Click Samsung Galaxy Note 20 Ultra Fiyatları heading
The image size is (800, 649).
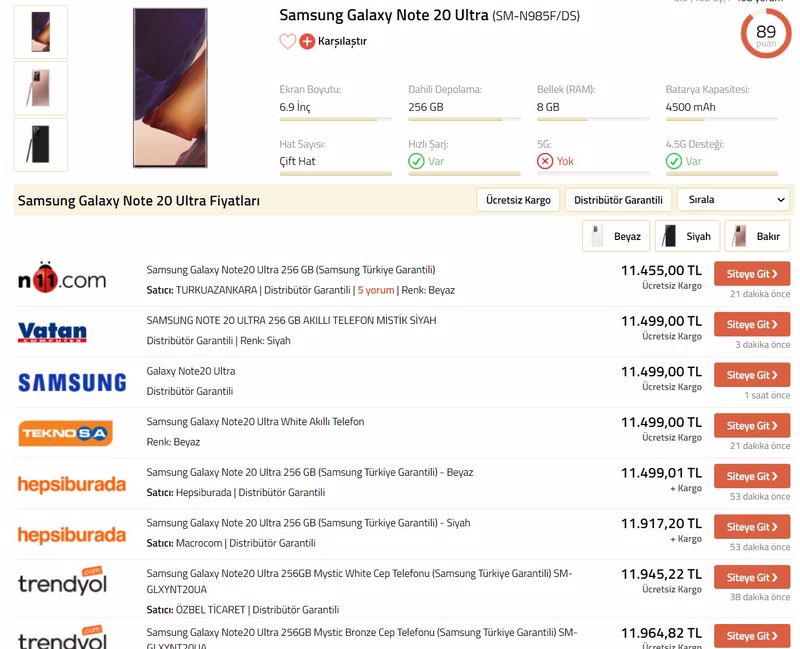139,201
